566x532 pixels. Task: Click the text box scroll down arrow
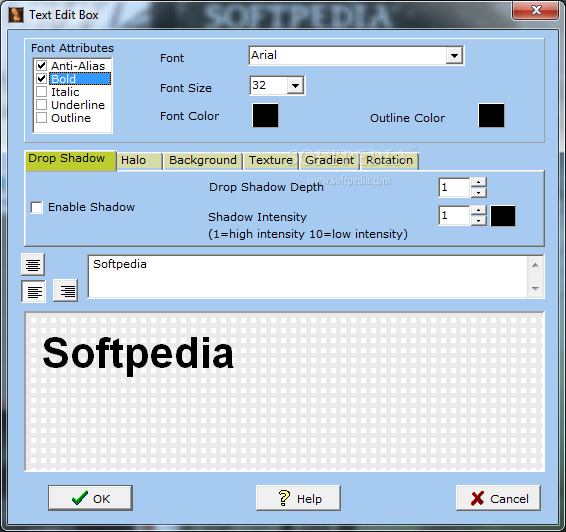[x=535, y=288]
